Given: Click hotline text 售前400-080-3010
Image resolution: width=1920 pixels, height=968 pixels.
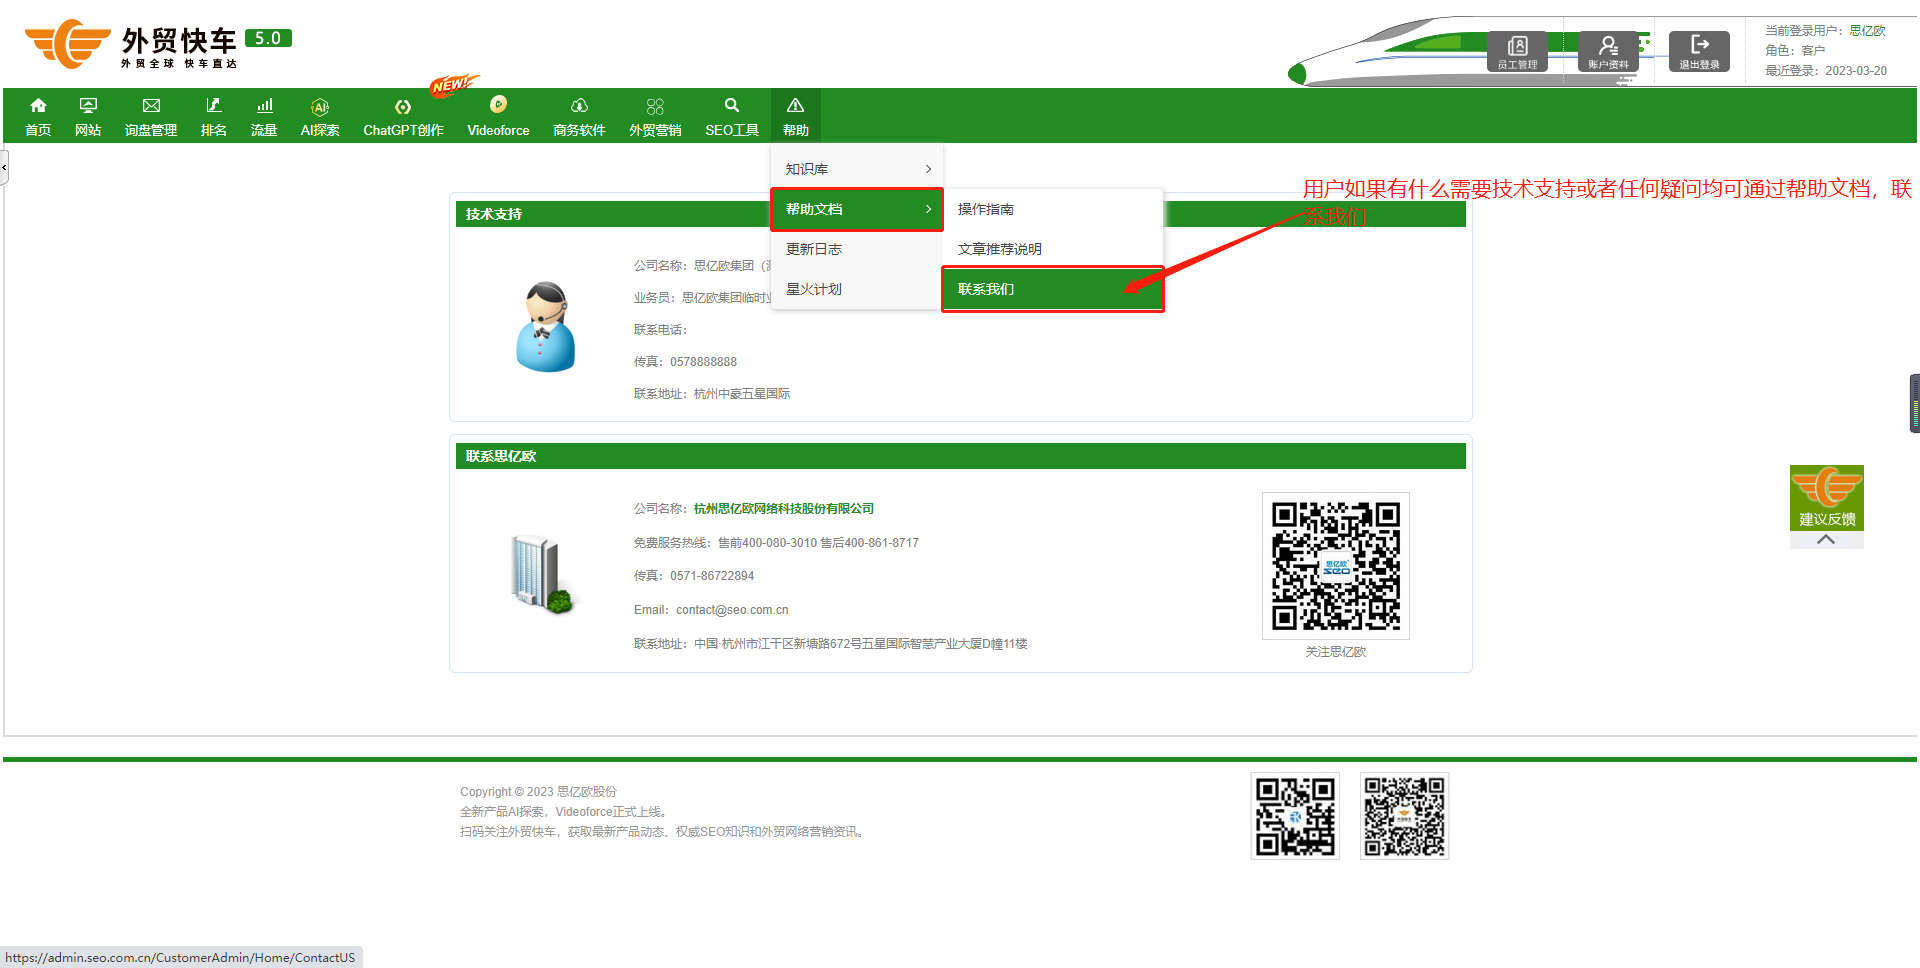Looking at the screenshot, I should [x=767, y=543].
